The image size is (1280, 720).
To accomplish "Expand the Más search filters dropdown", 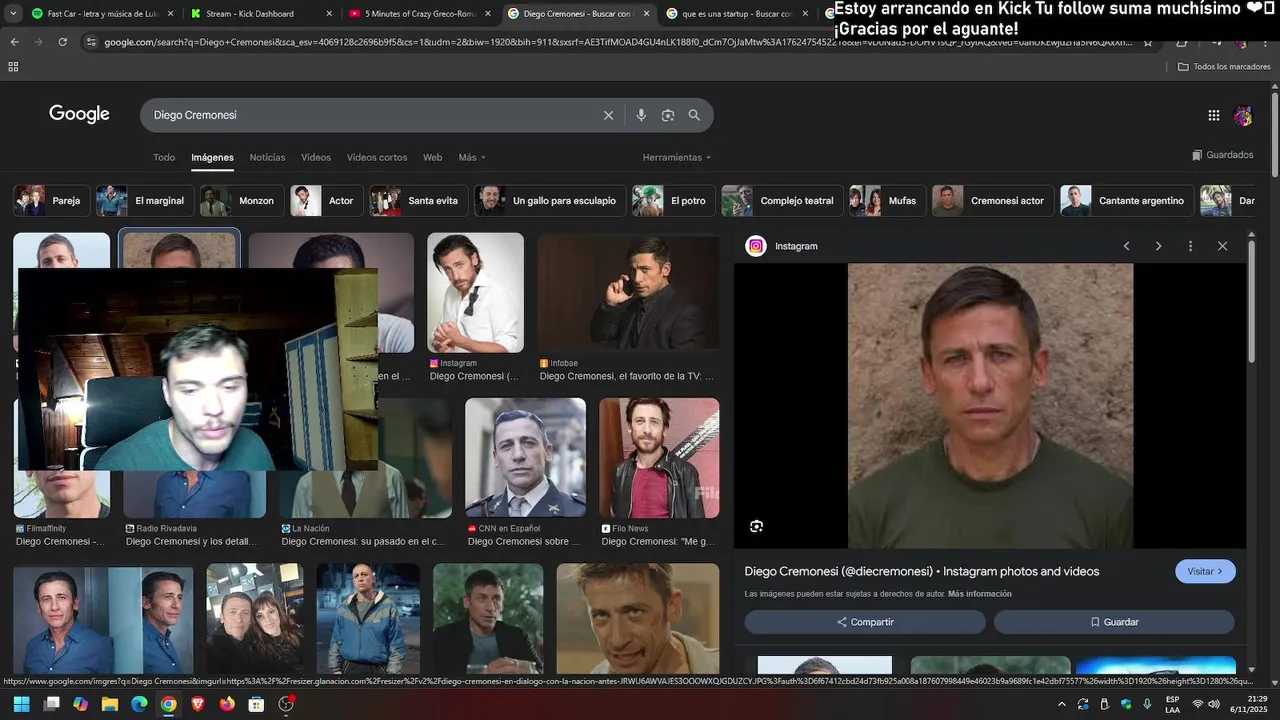I will pos(472,157).
